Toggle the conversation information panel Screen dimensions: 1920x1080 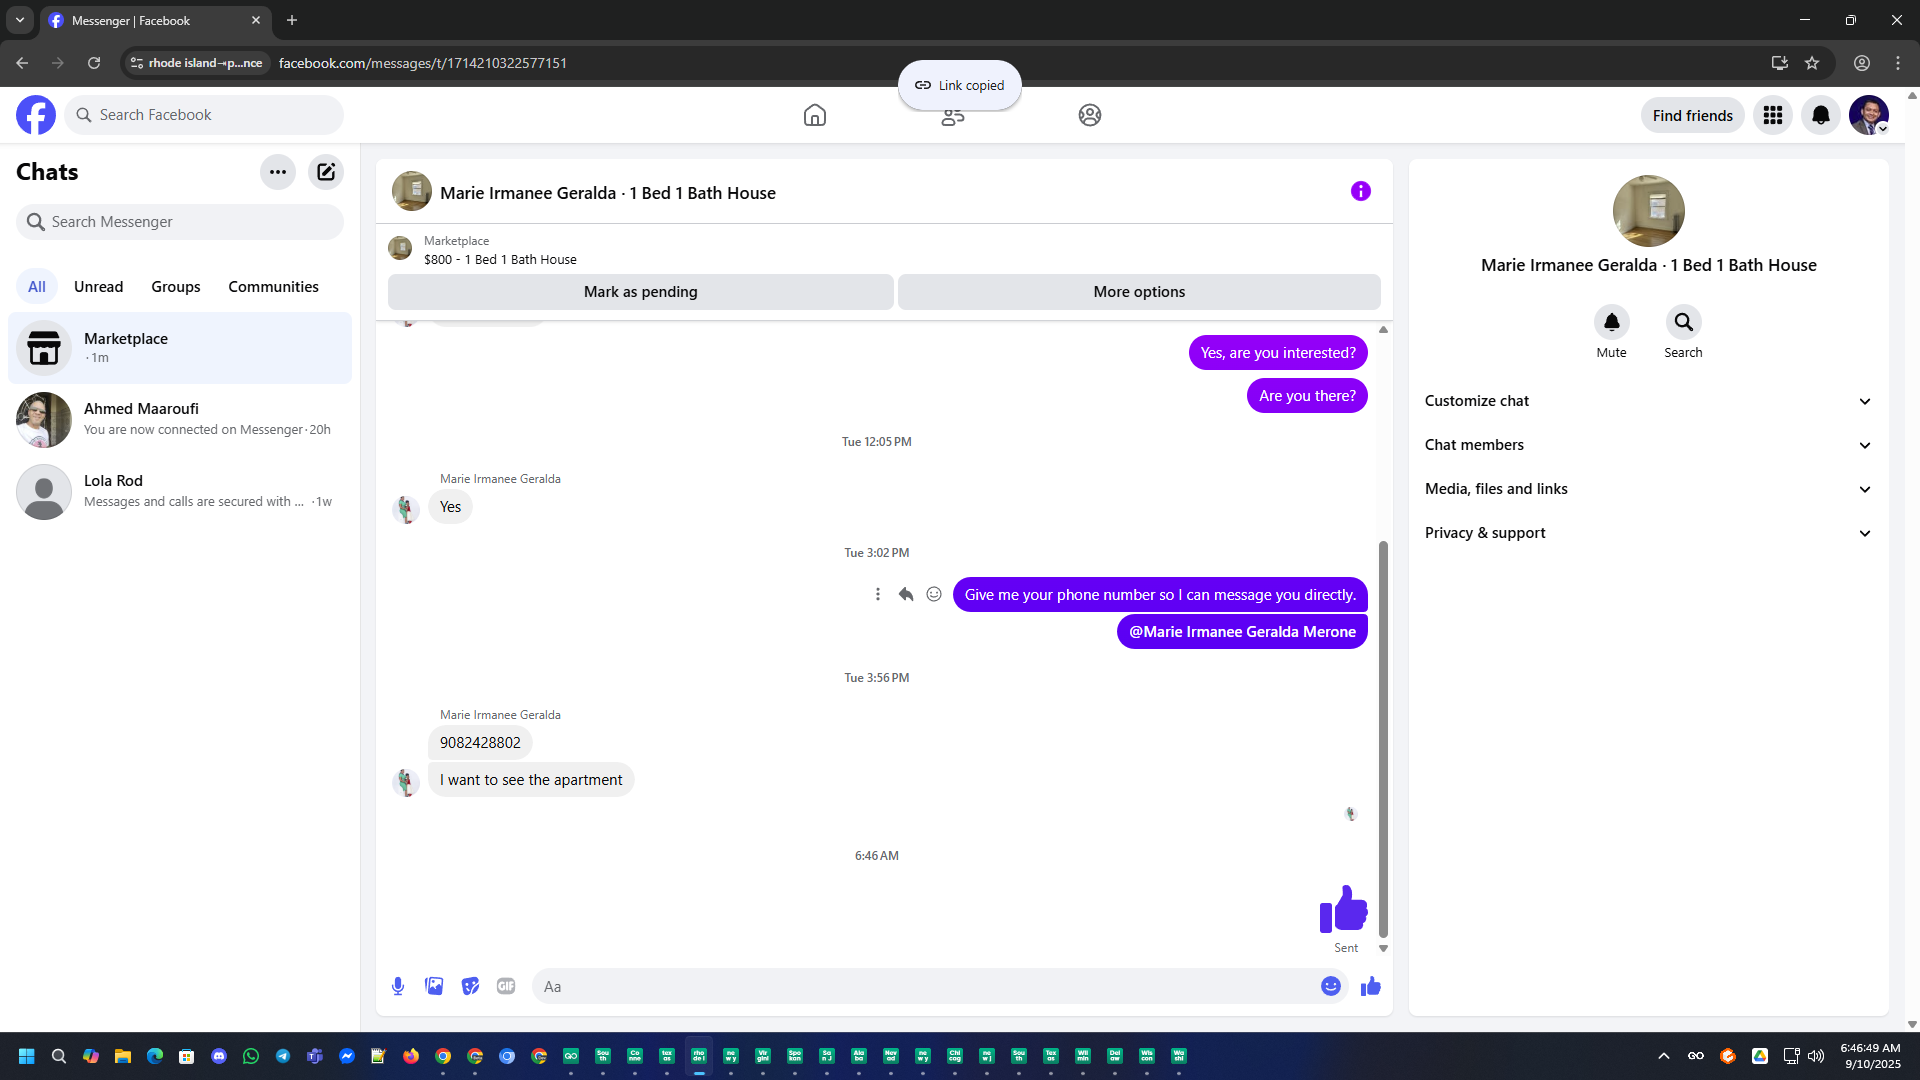[1360, 191]
